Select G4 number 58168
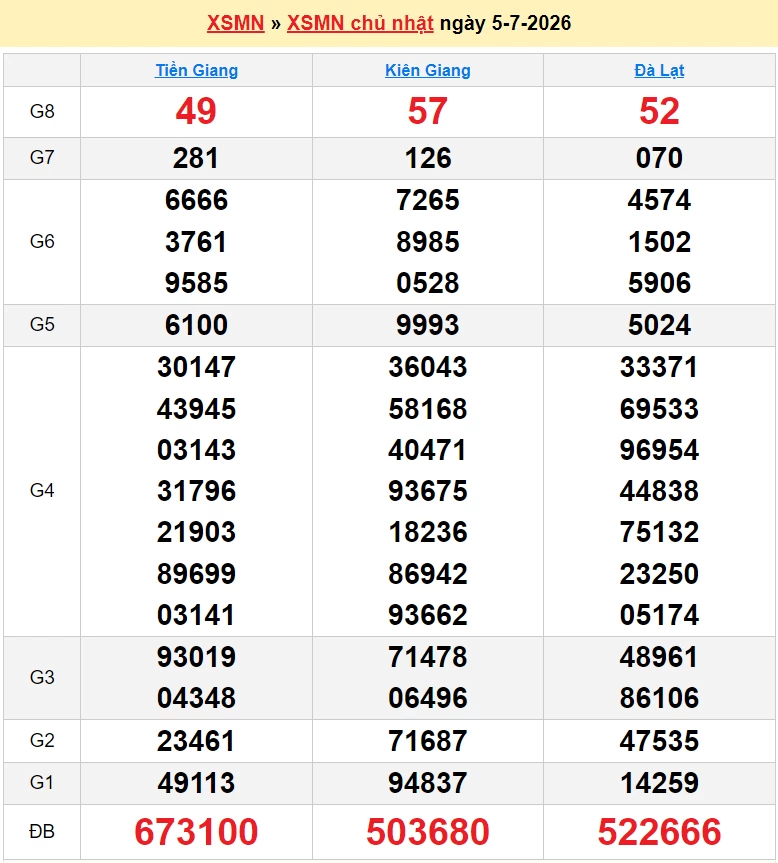The width and height of the screenshot is (778, 863). pyautogui.click(x=428, y=409)
